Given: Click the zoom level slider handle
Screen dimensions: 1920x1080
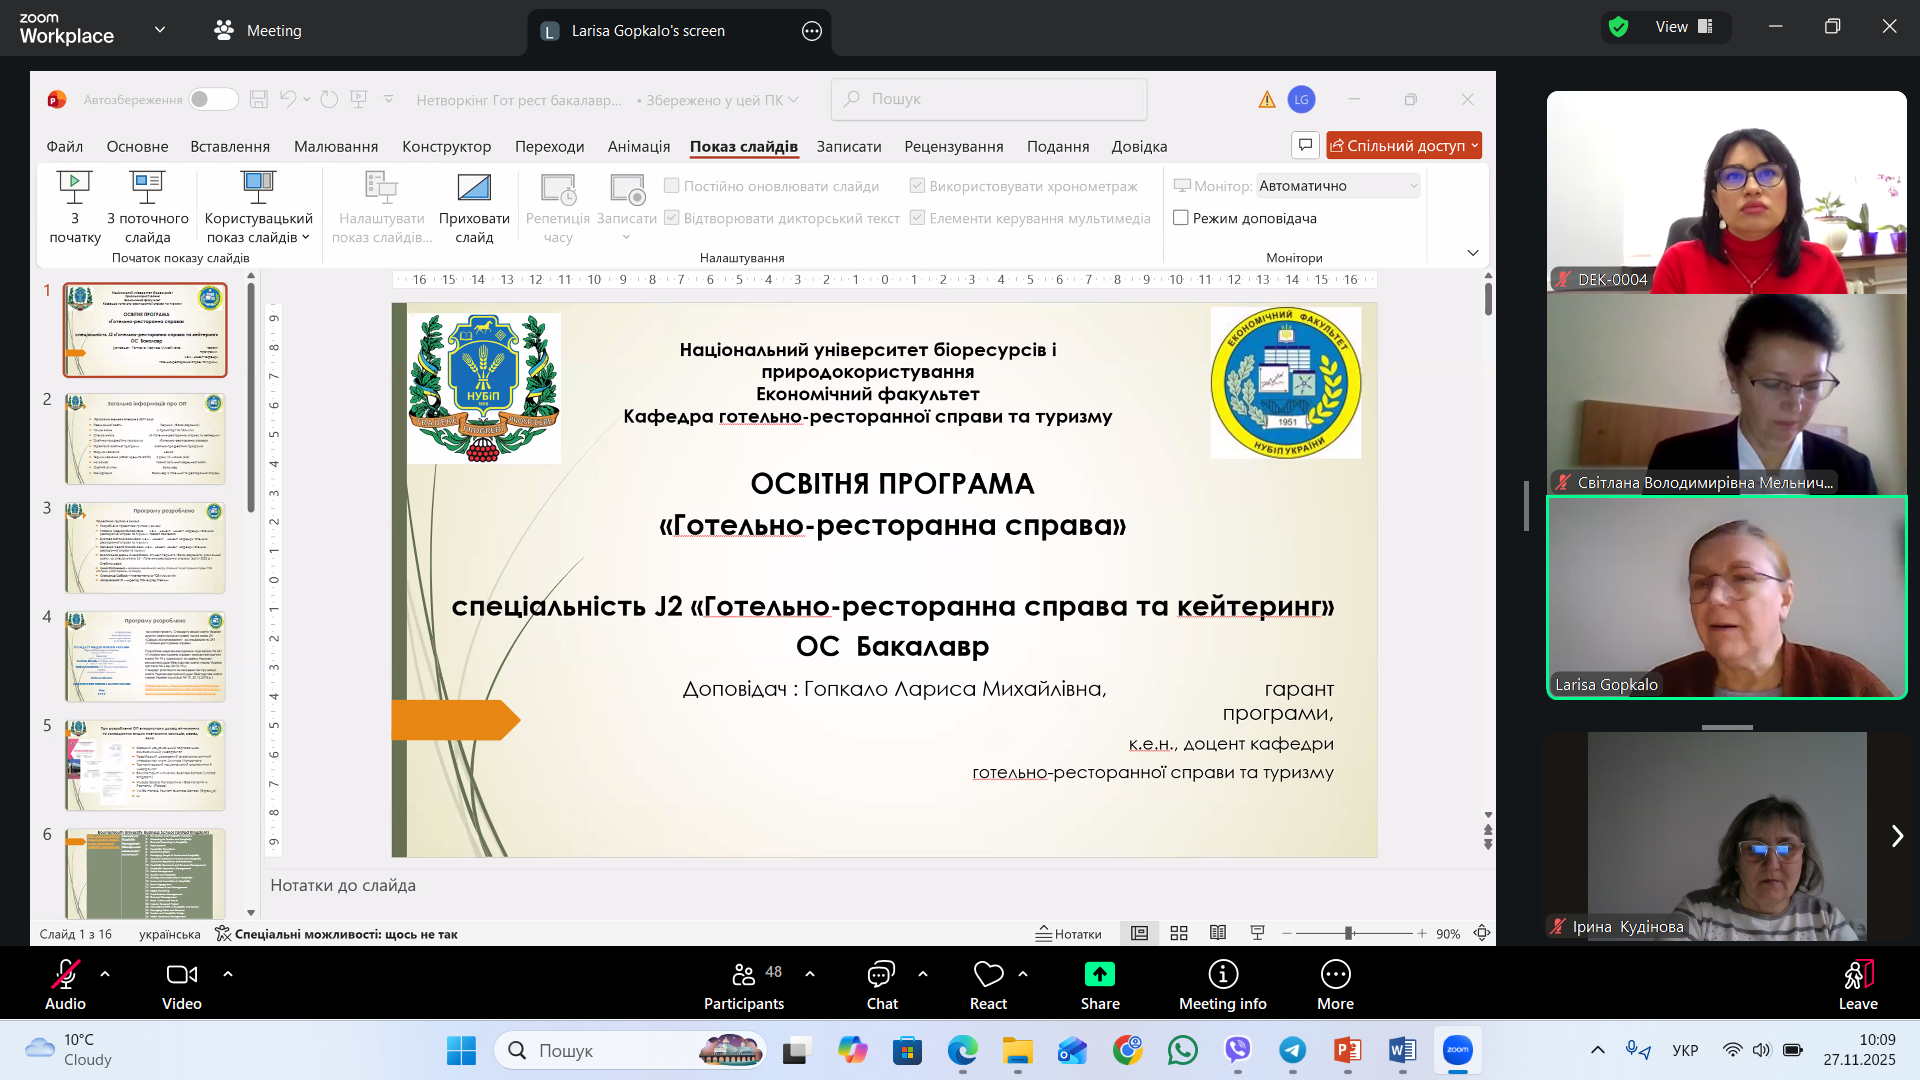Looking at the screenshot, I should (x=1348, y=933).
